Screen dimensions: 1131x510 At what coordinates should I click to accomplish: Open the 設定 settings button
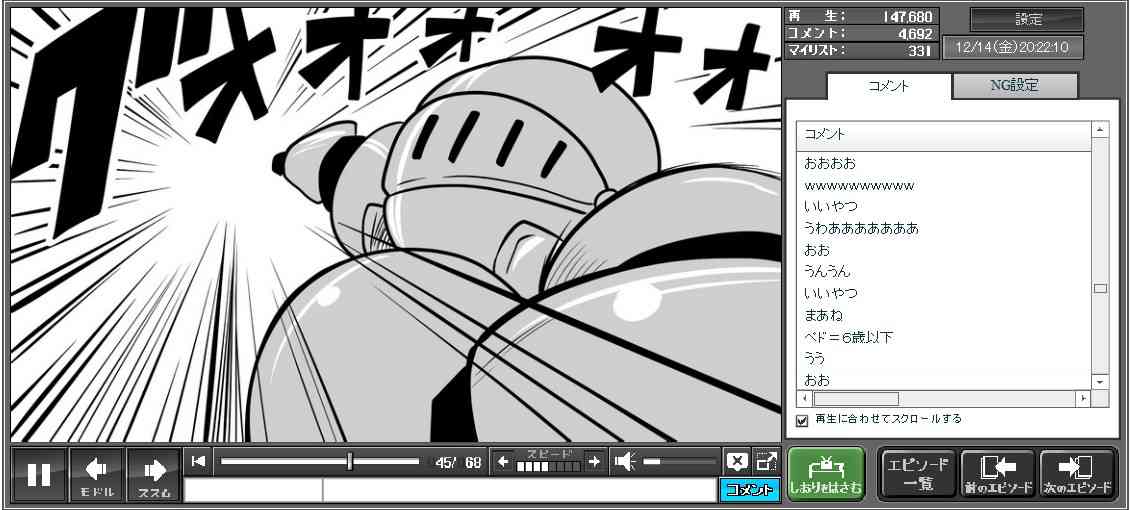pos(1027,19)
